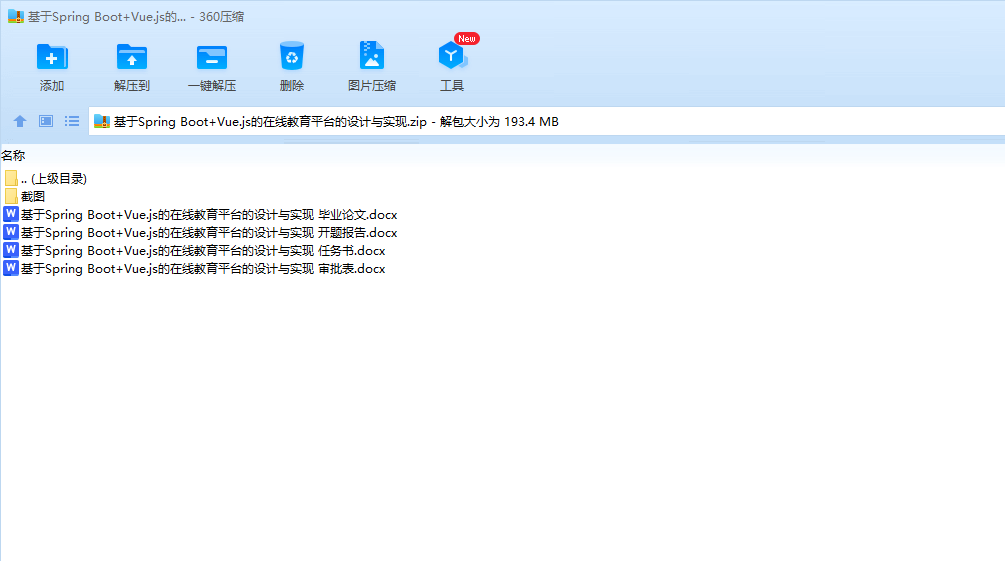Open the 图片压缩 image compression tool
This screenshot has width=1005, height=561.
pos(372,56)
